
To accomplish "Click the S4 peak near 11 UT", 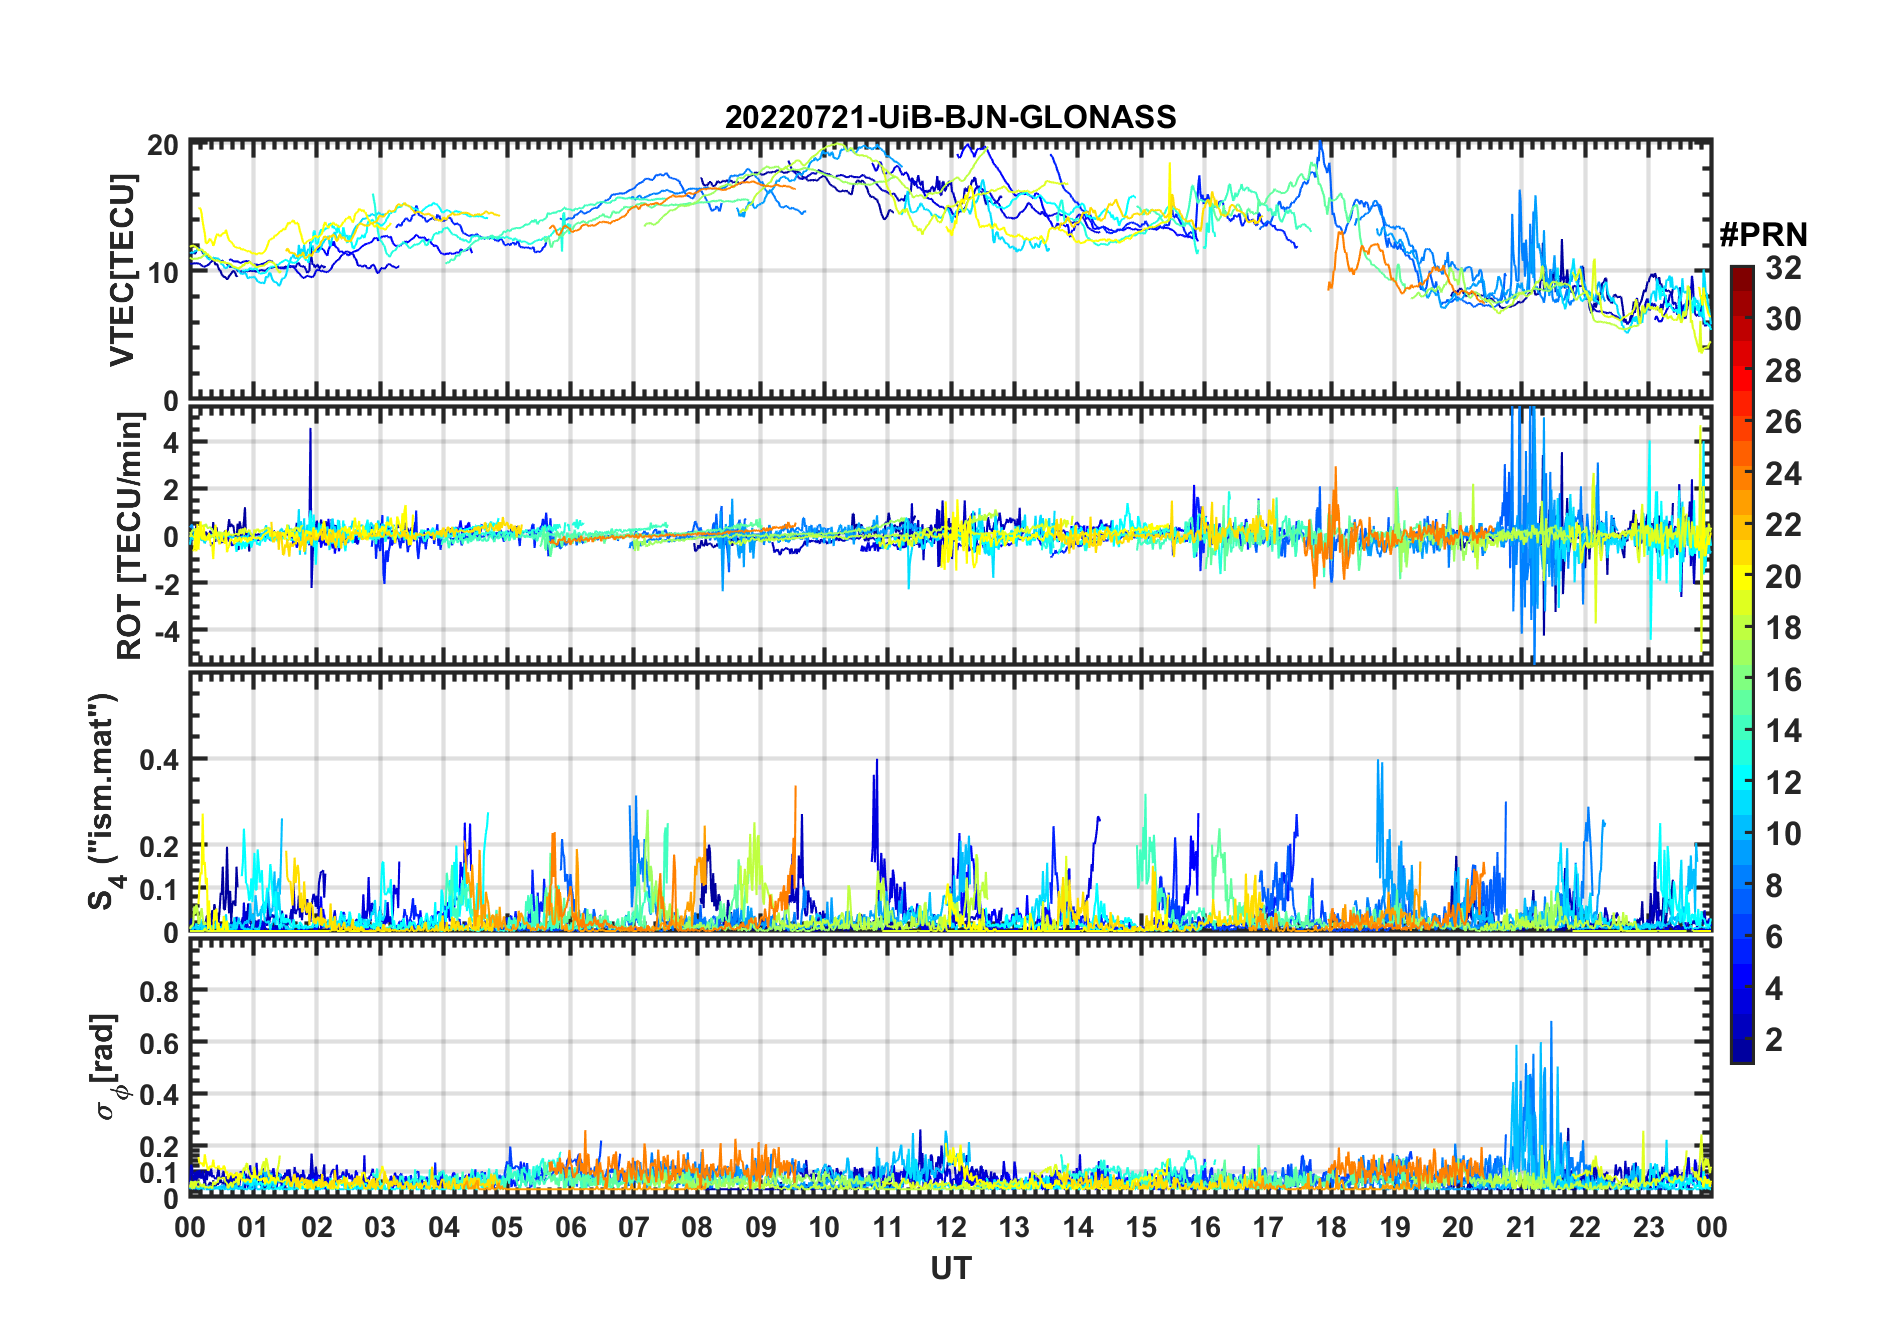I will [x=876, y=810].
